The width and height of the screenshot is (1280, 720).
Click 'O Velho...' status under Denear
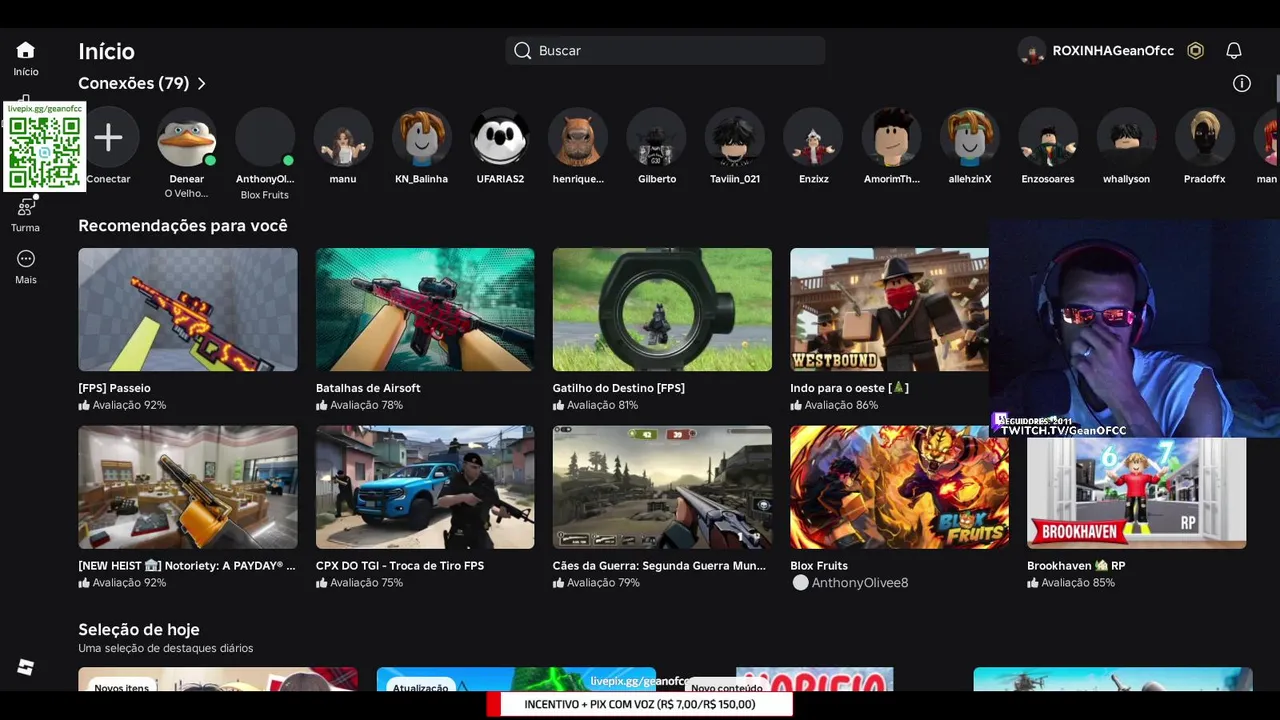(x=186, y=194)
